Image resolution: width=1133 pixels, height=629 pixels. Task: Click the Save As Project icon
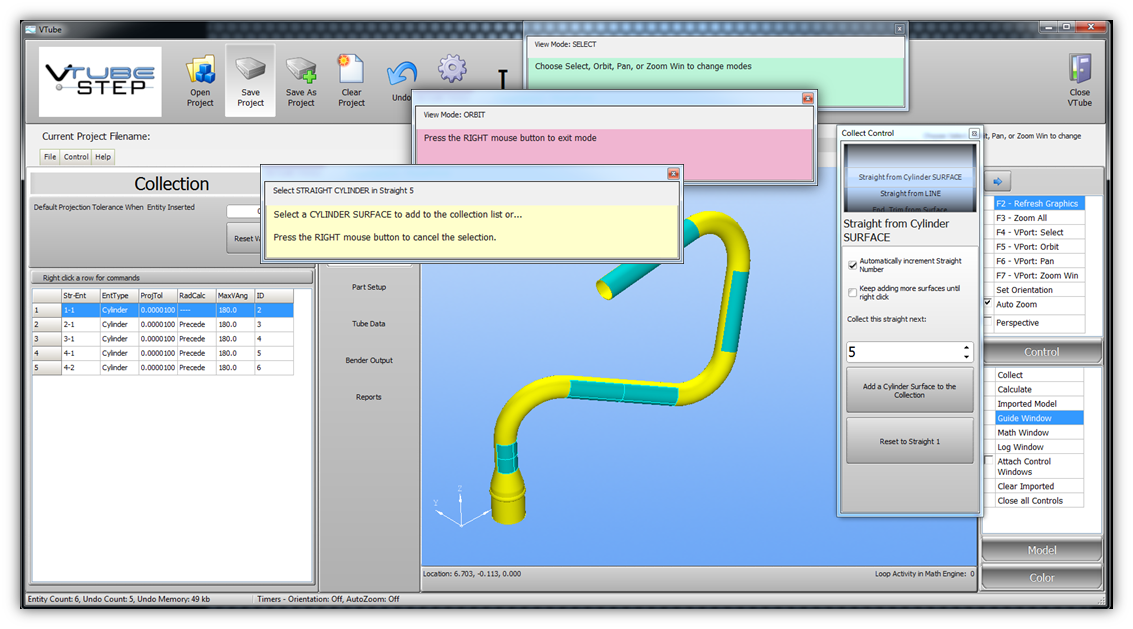coord(301,71)
